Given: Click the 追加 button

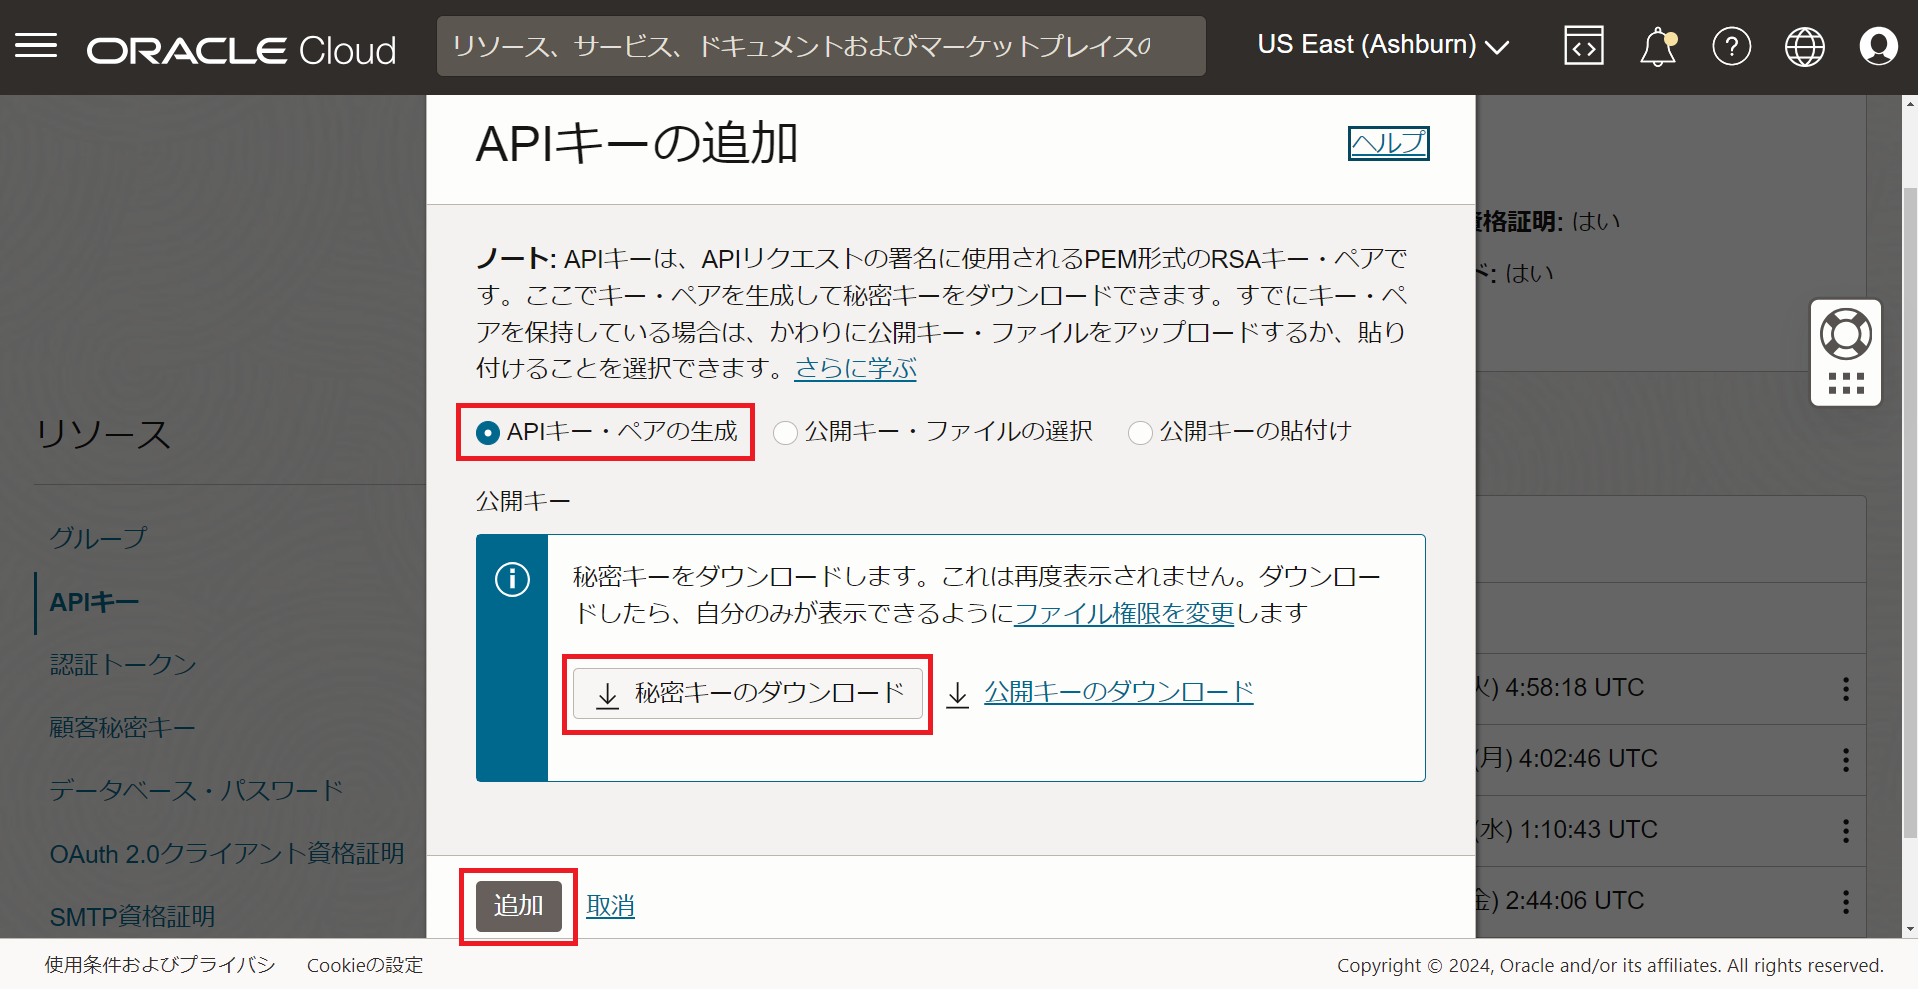Looking at the screenshot, I should (518, 906).
